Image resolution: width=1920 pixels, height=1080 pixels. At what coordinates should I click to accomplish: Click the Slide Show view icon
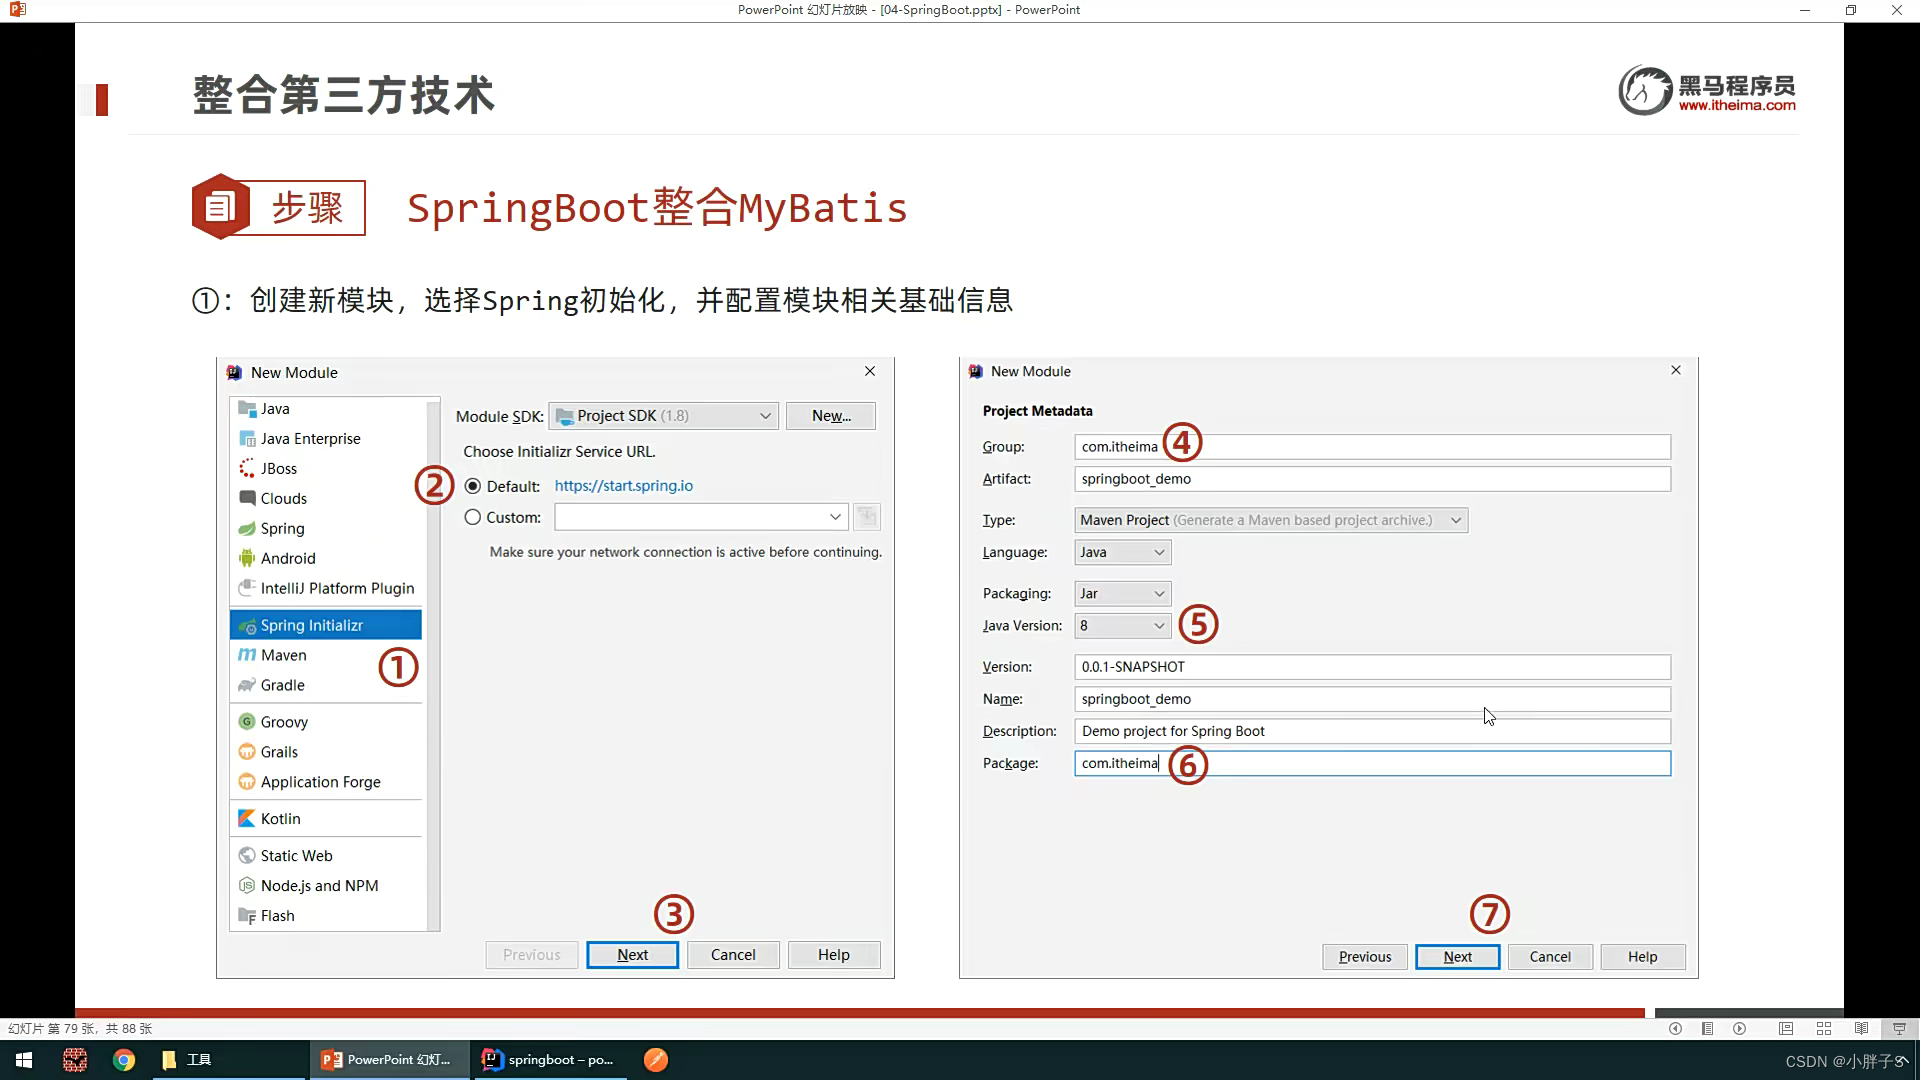[x=1898, y=1028]
